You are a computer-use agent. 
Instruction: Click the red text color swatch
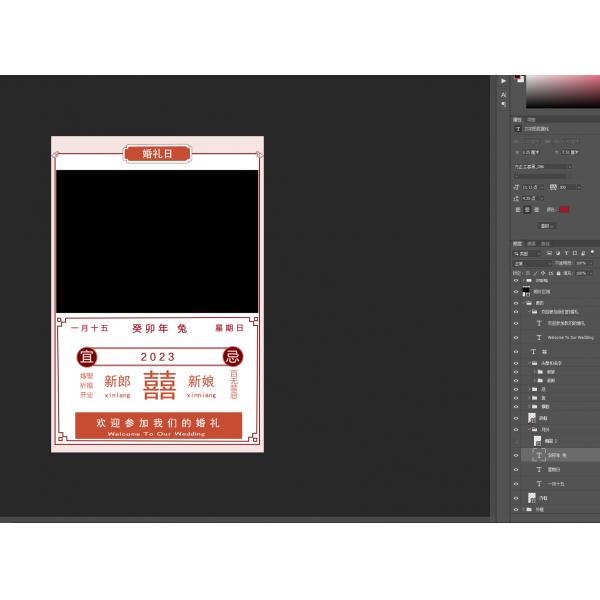pos(564,209)
